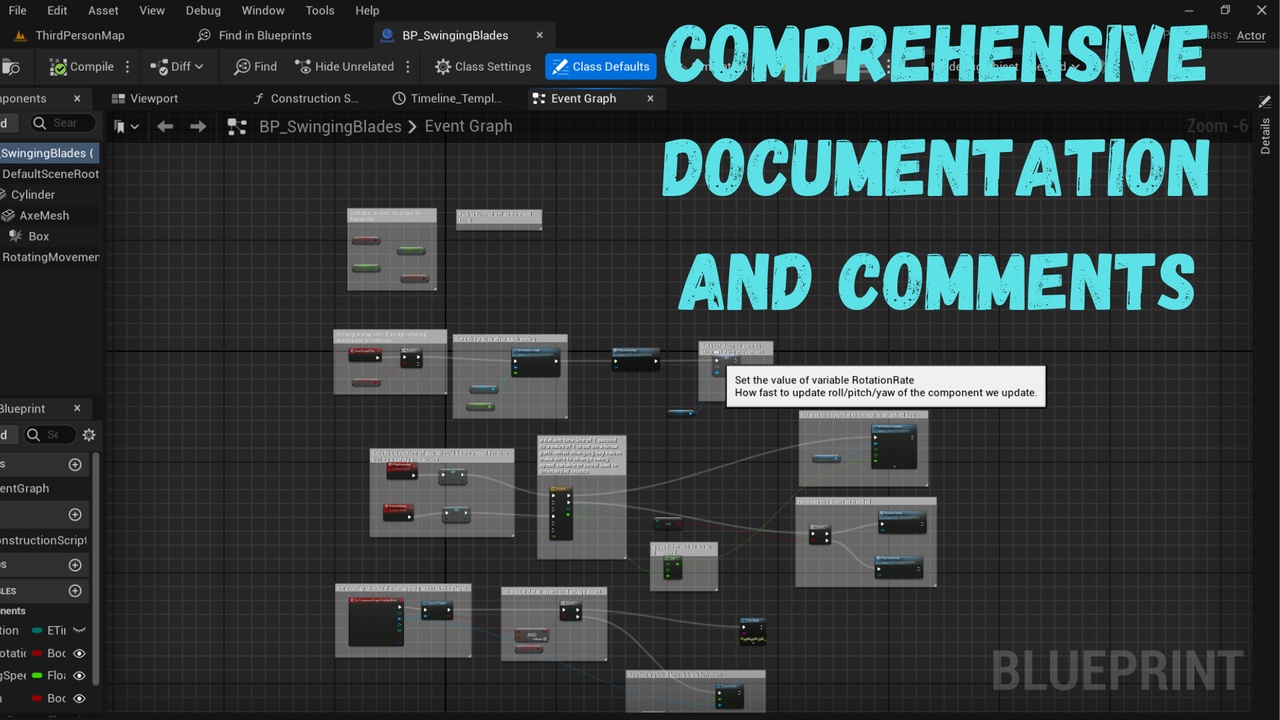Switch to the Timeline_Template tab
This screenshot has width=1280, height=720.
point(446,98)
